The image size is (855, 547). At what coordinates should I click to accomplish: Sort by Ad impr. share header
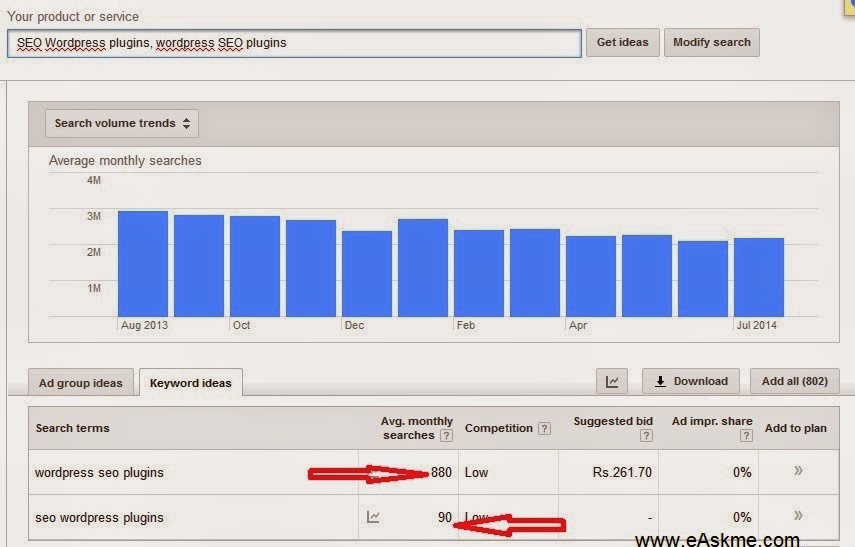(x=712, y=422)
